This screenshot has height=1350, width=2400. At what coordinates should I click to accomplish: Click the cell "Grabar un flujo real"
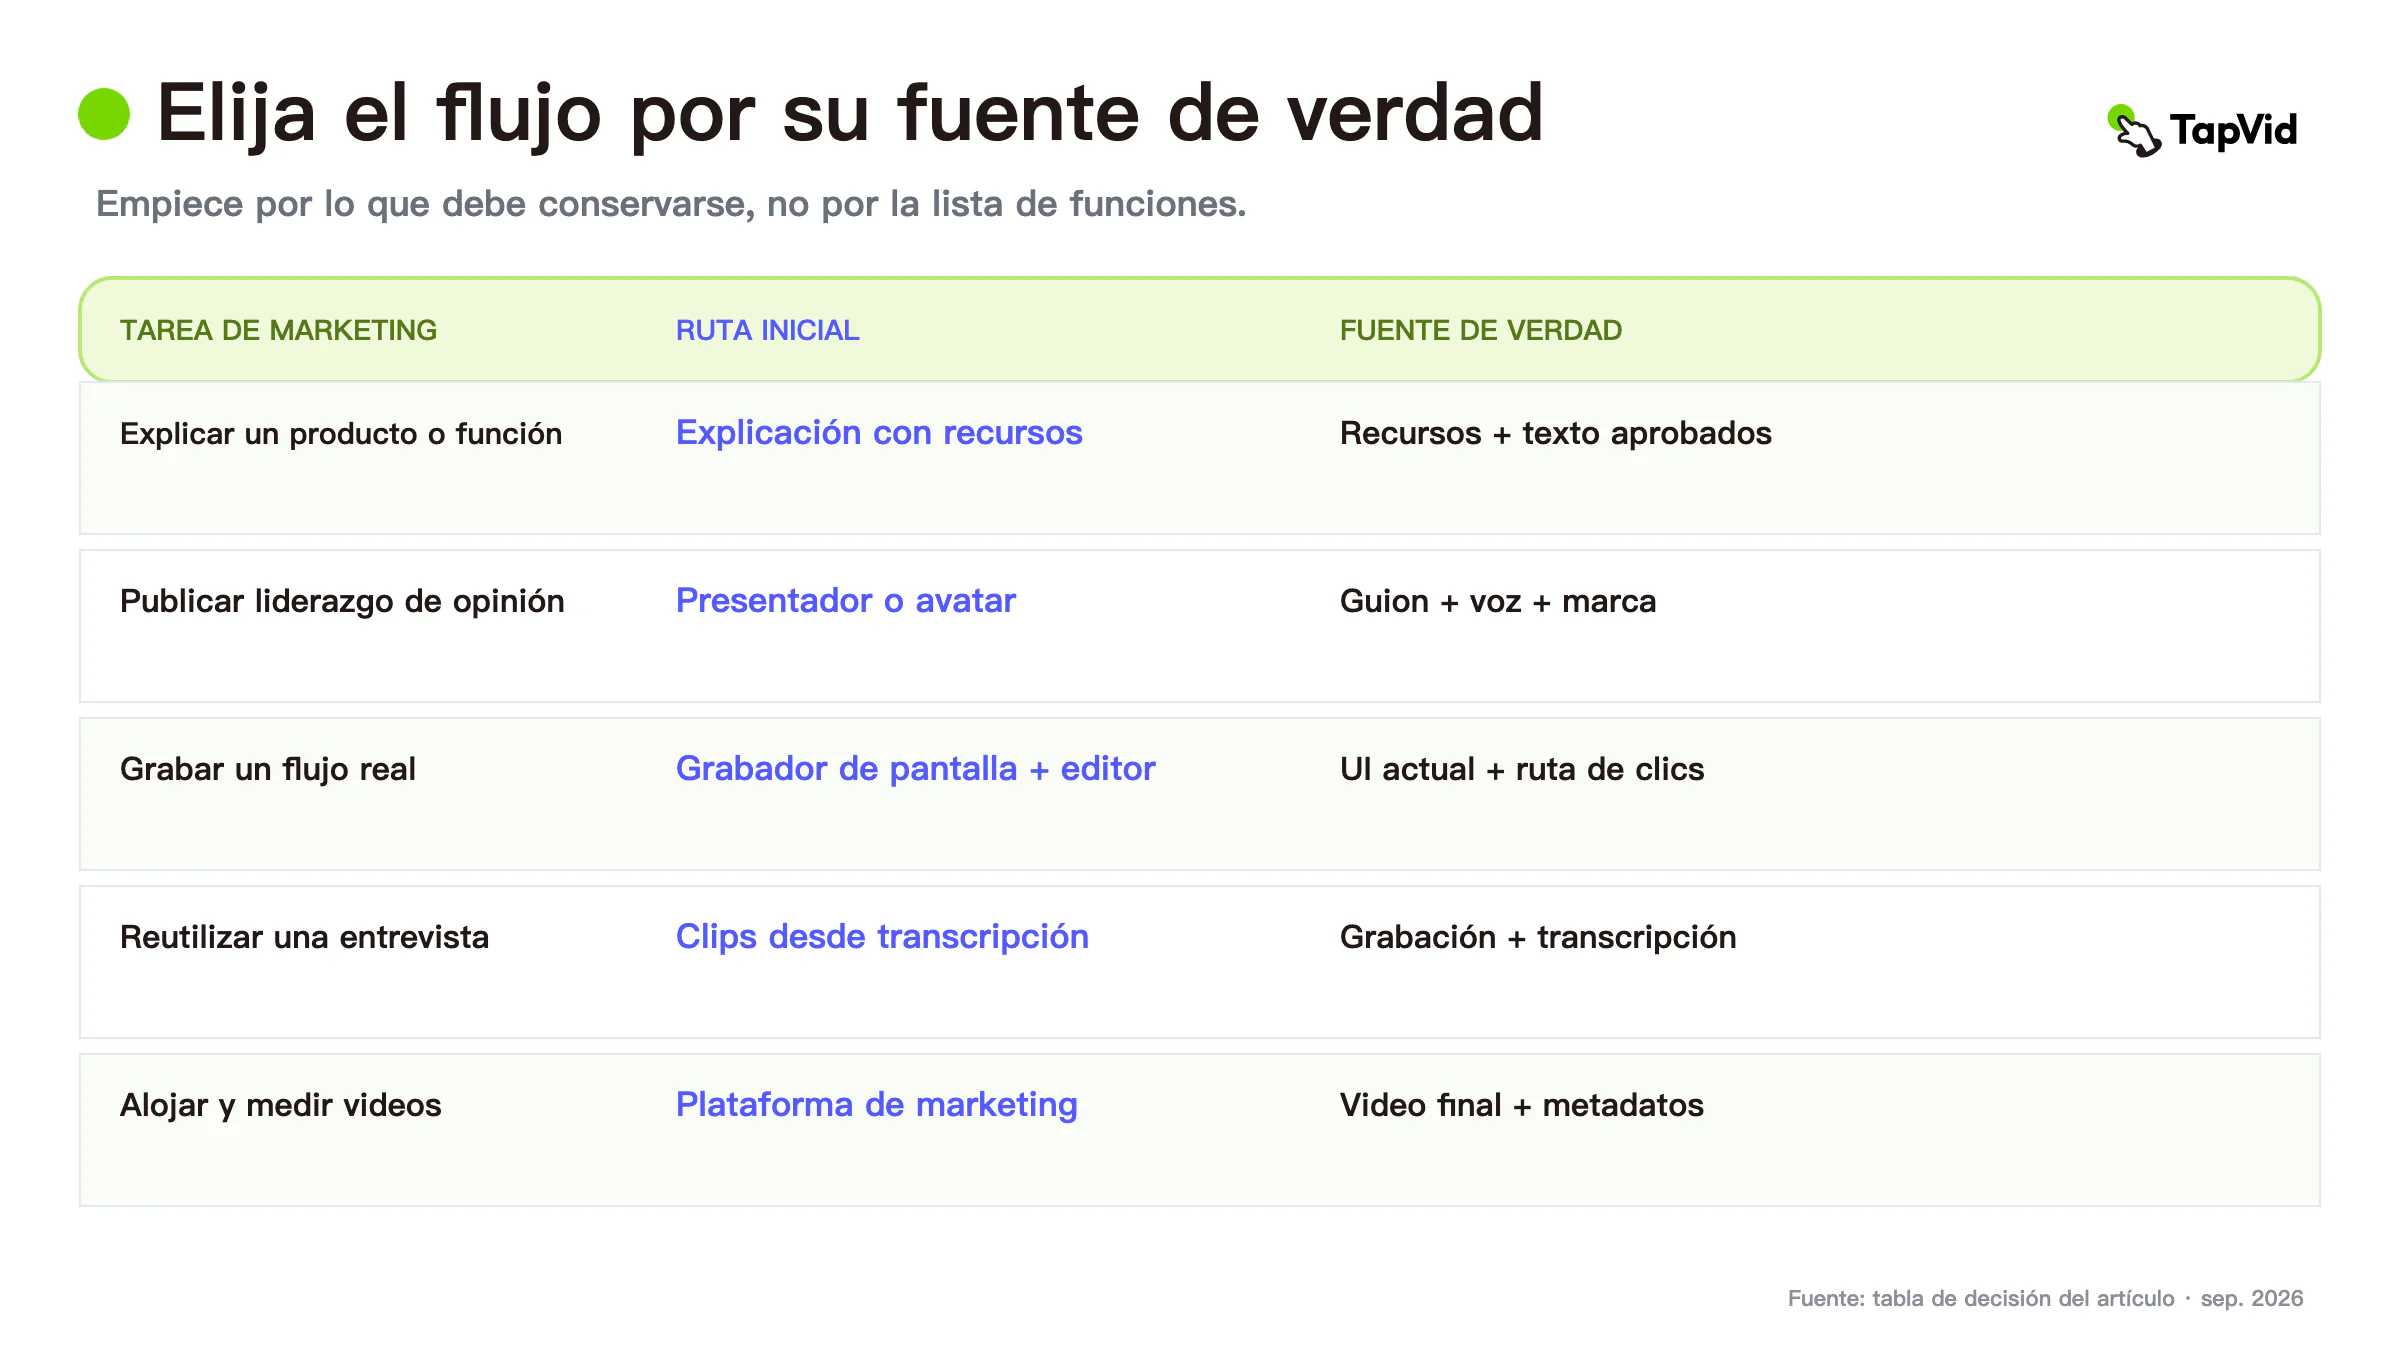(268, 769)
